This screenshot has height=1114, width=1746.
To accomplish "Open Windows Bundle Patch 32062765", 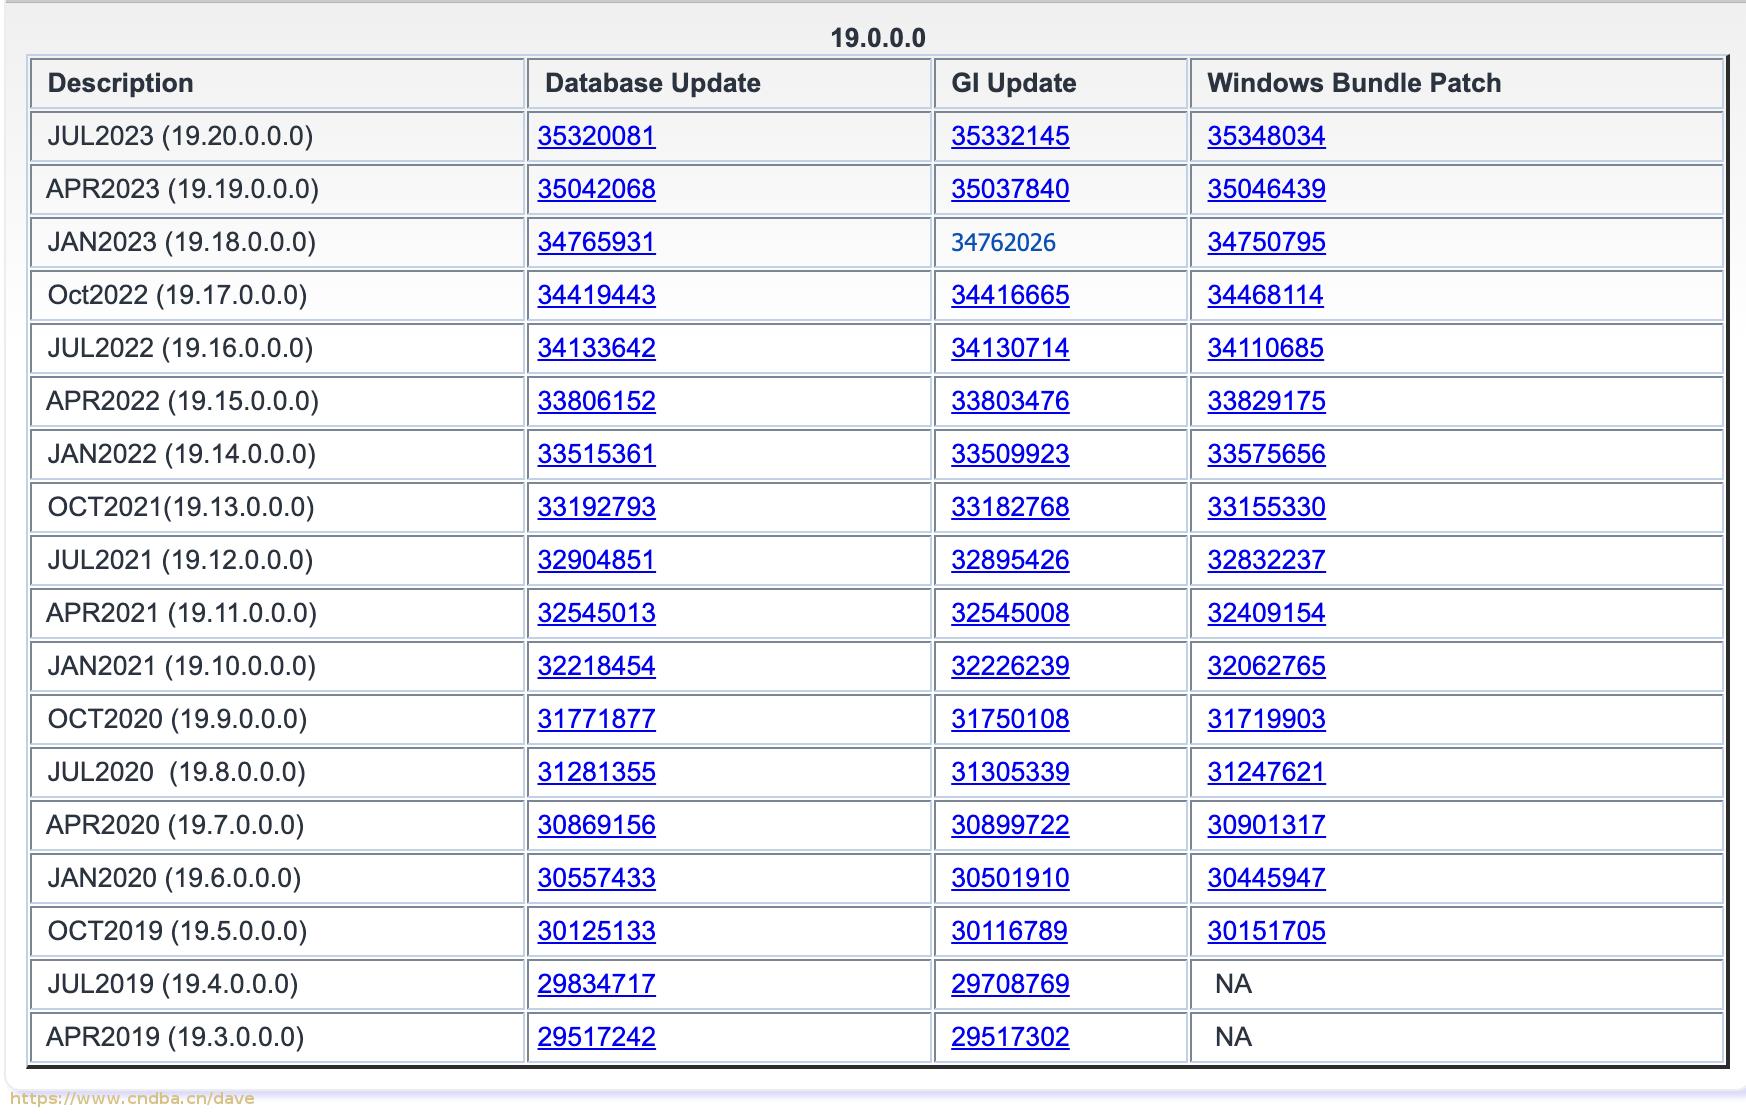I will (1266, 666).
